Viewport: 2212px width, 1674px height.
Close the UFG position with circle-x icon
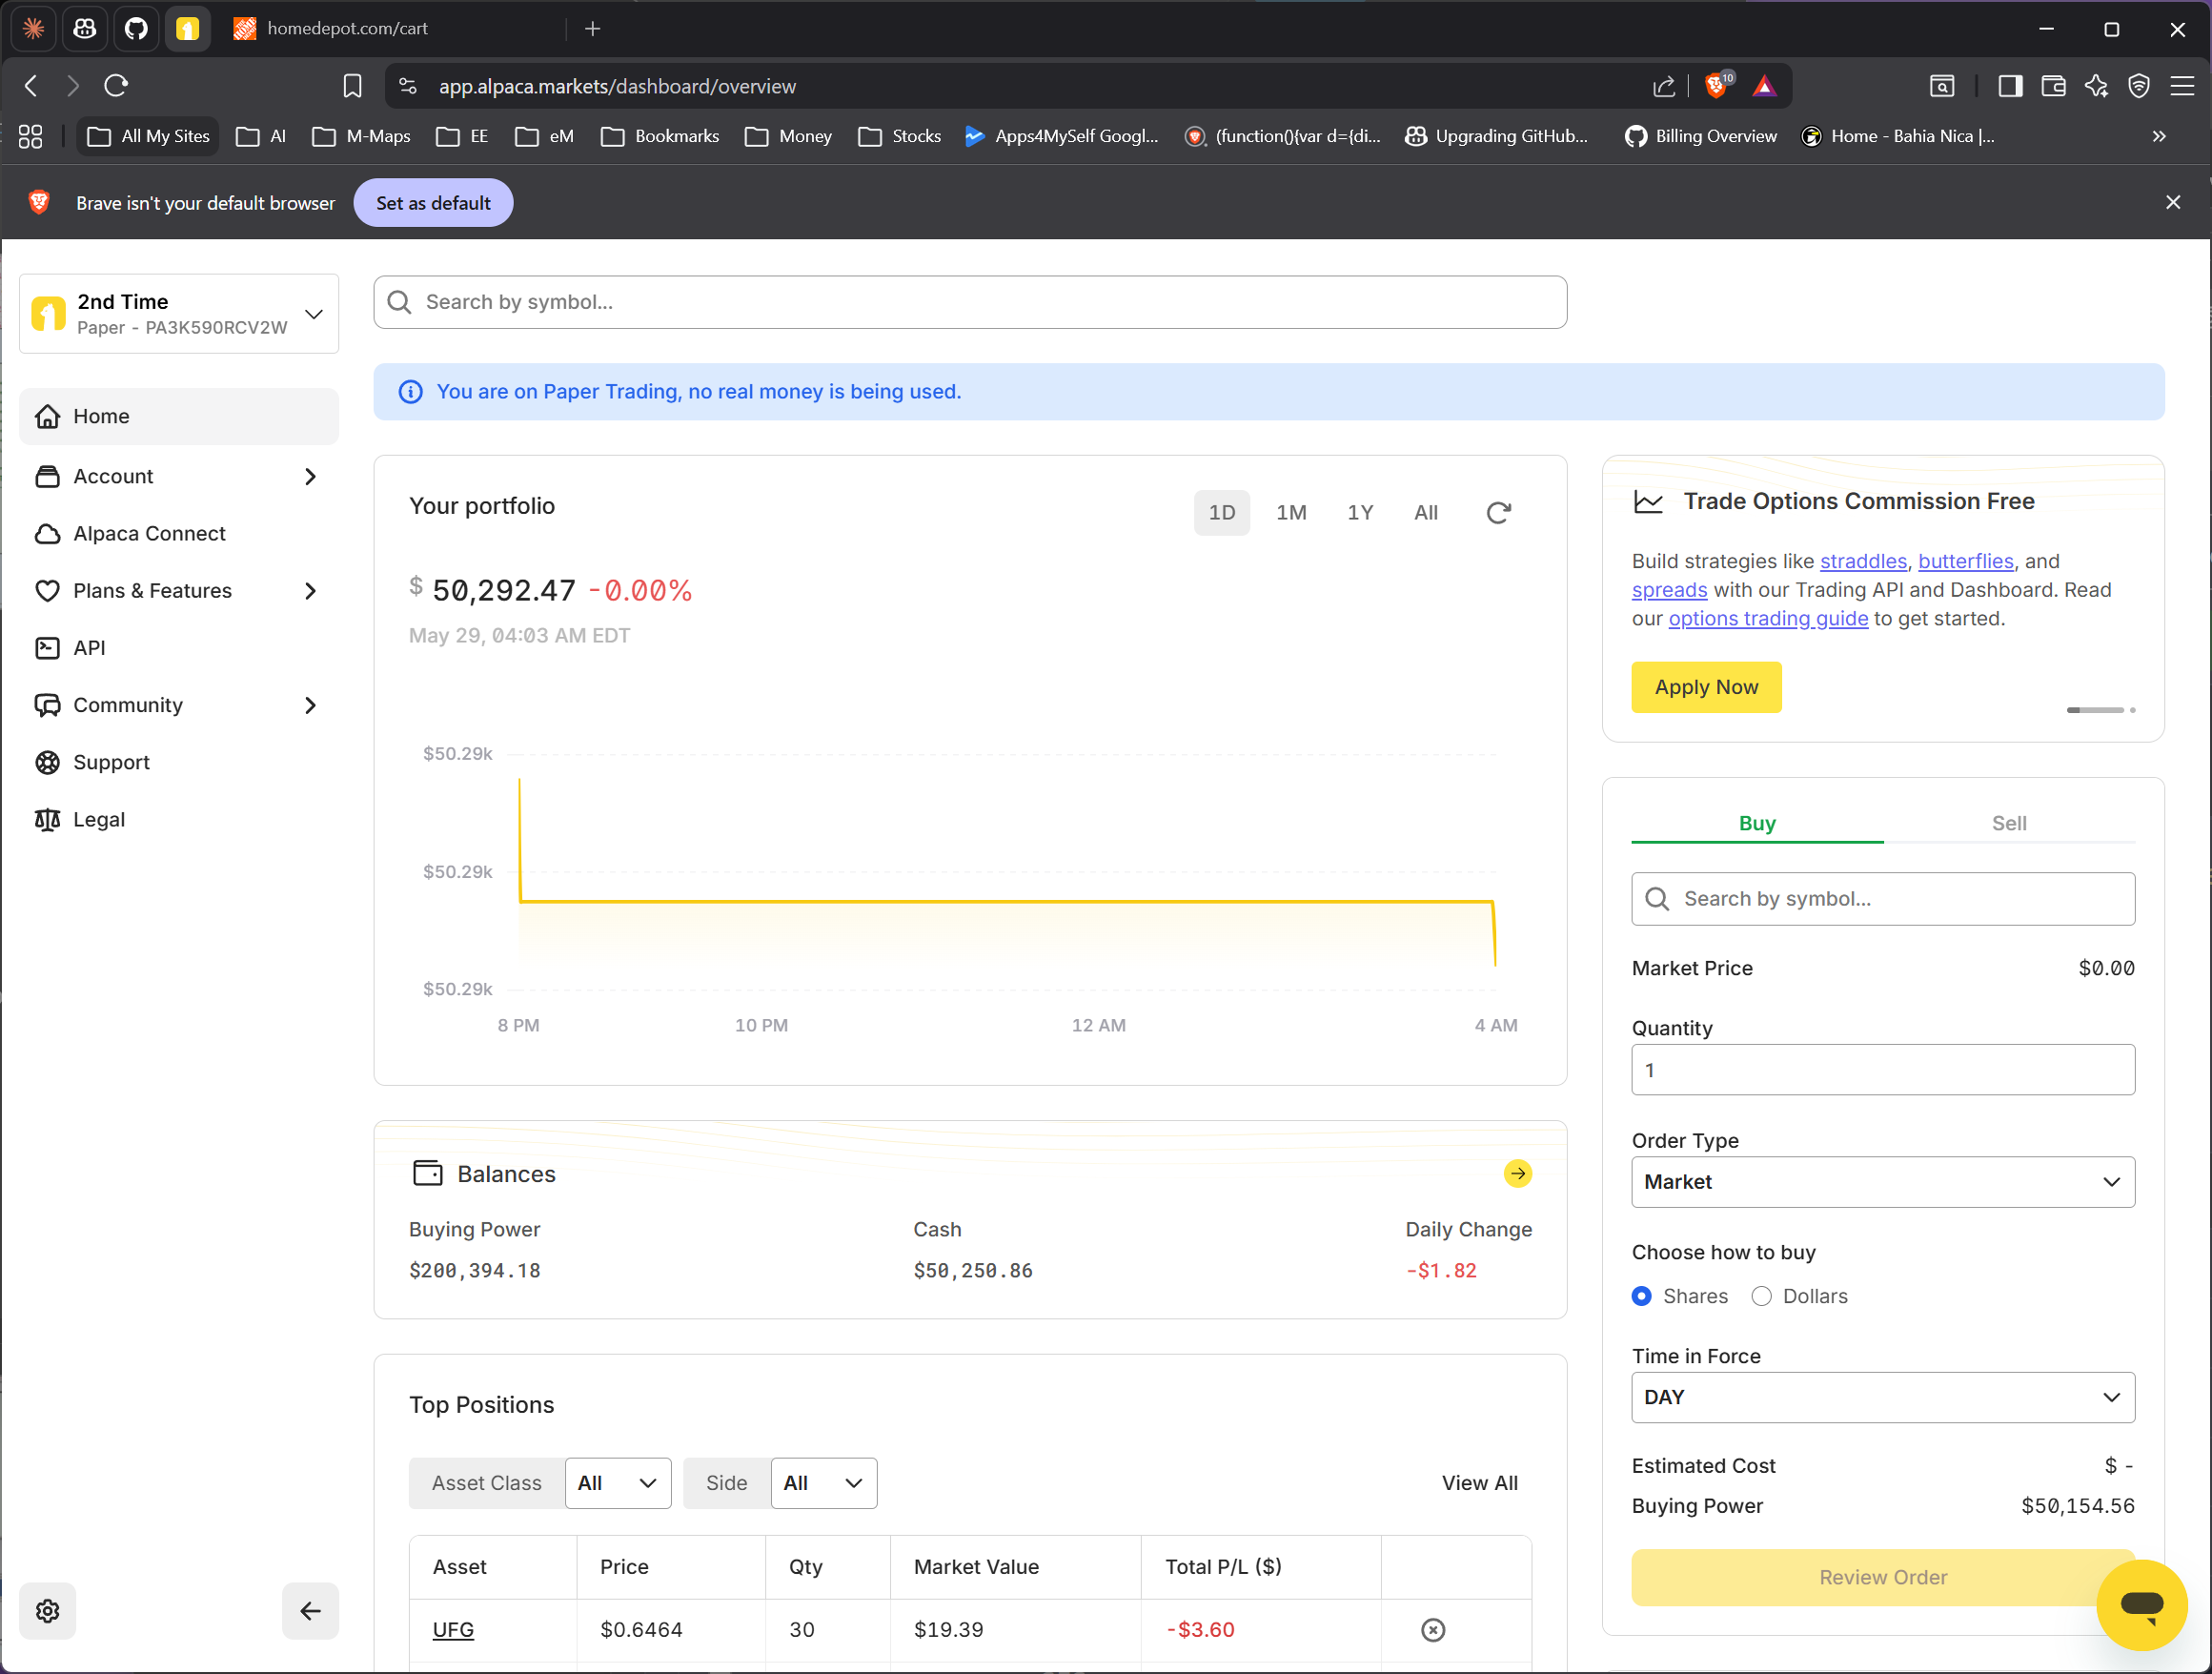point(1432,1630)
